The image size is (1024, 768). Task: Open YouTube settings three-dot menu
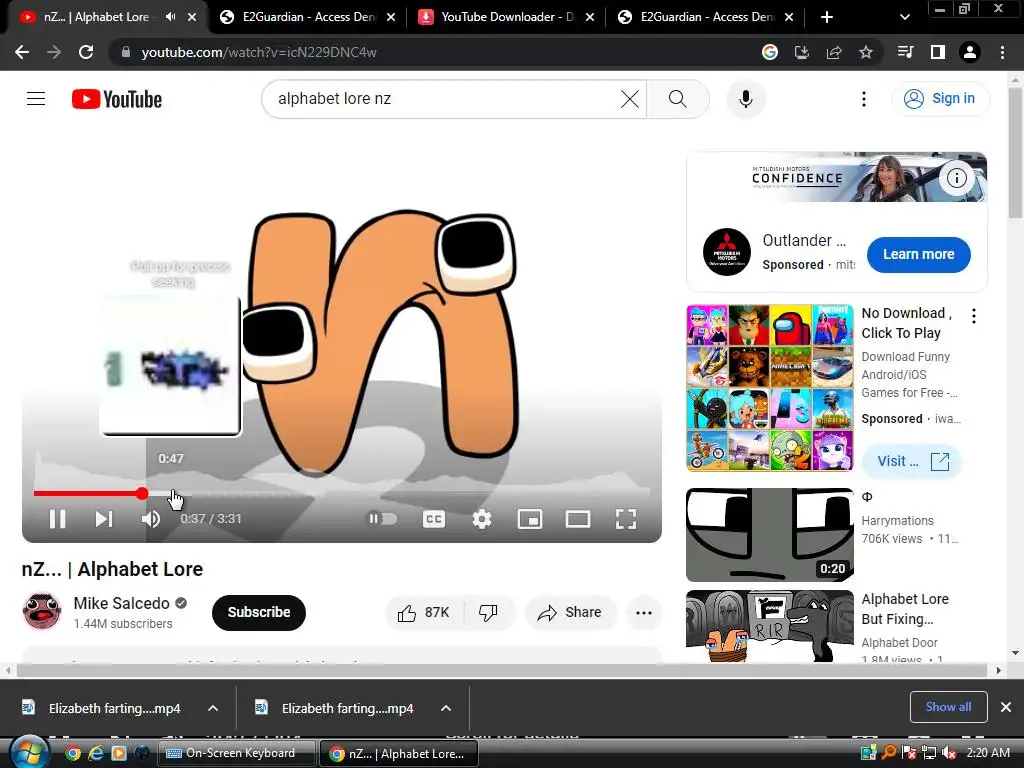[x=864, y=99]
